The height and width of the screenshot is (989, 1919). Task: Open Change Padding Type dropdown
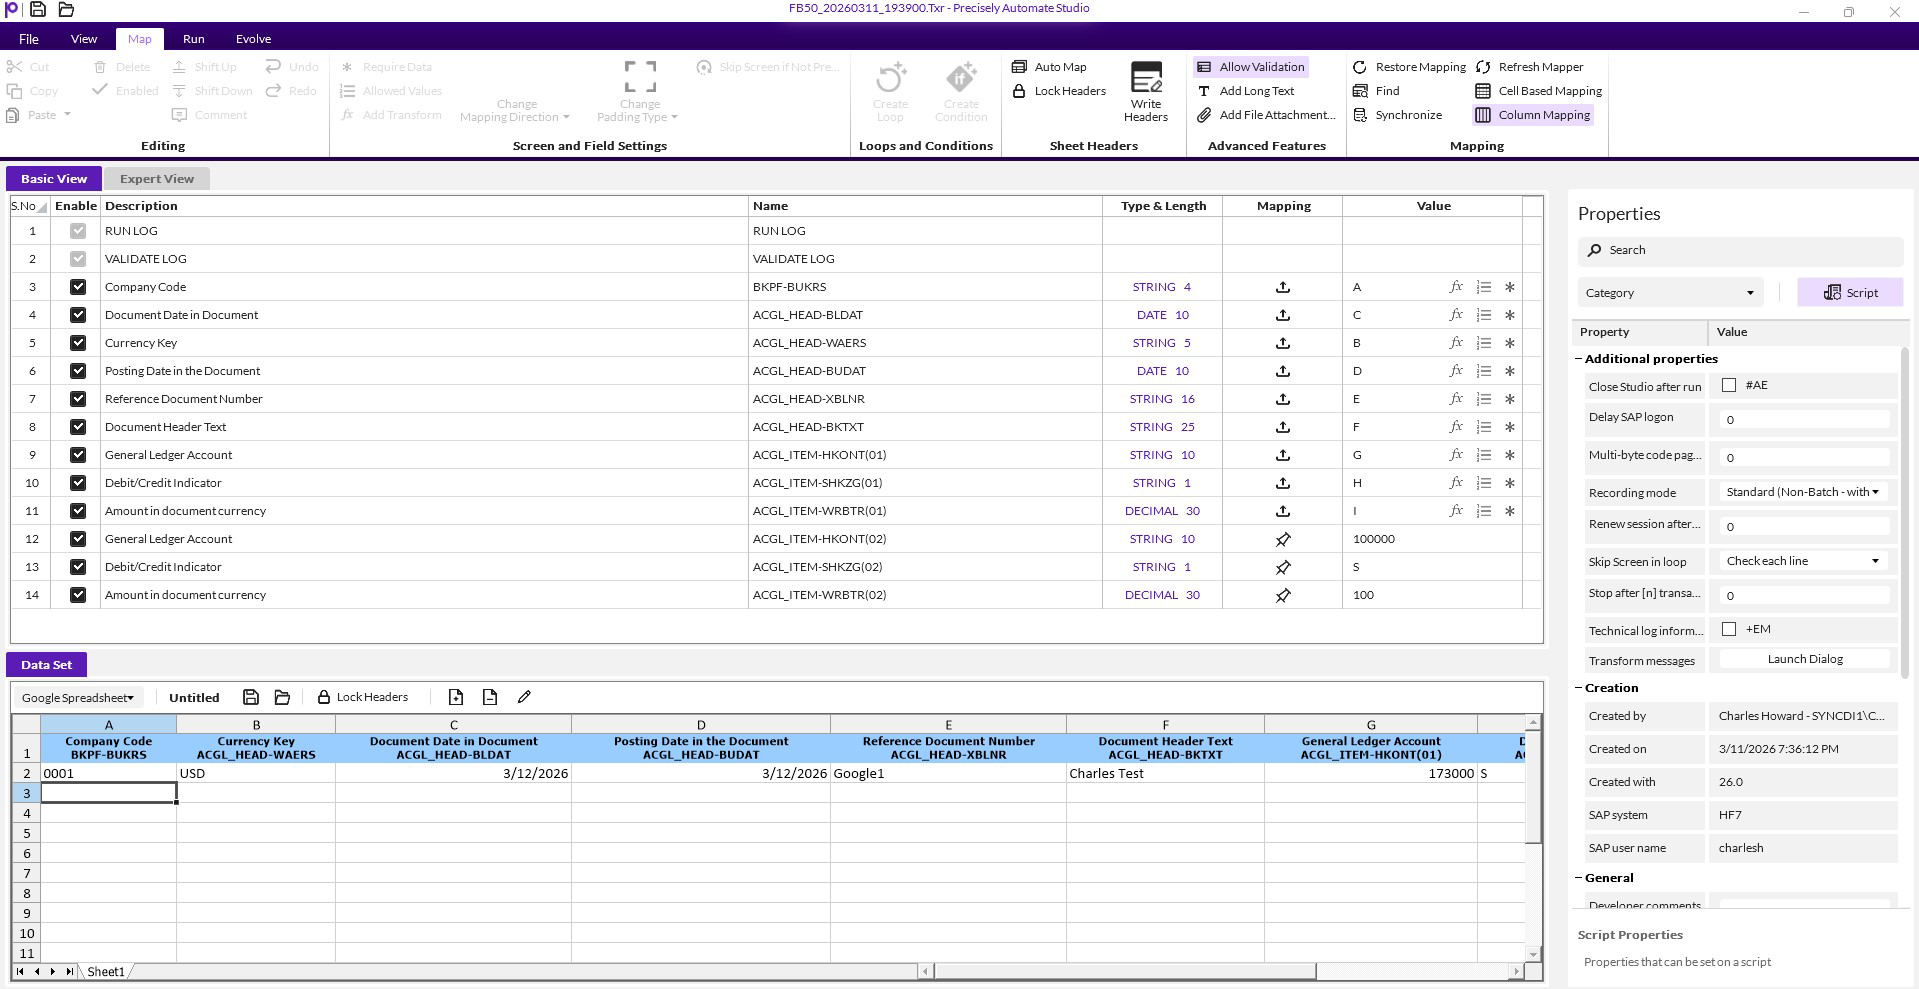[638, 91]
